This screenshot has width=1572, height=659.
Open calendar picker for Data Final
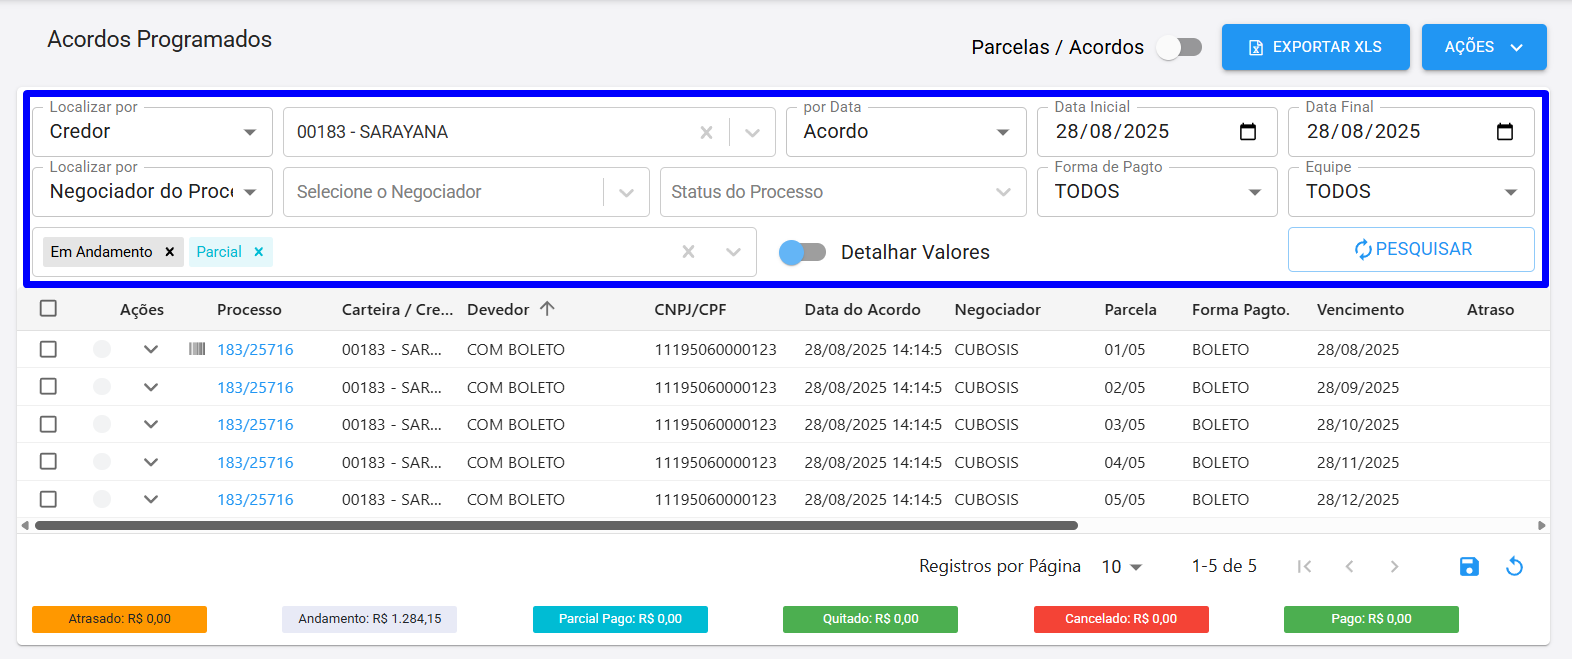(1505, 132)
